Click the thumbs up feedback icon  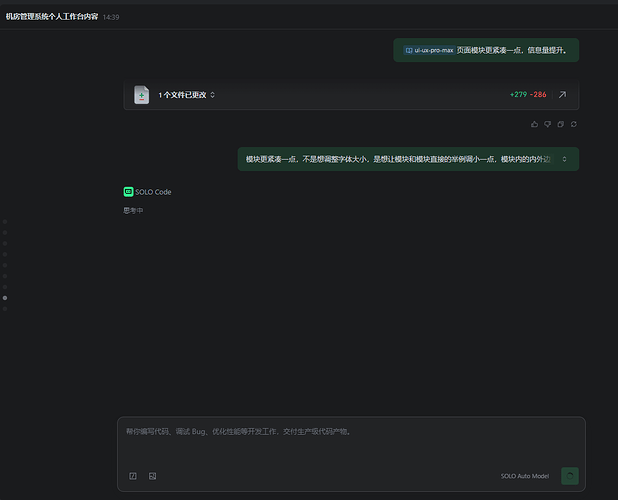(x=535, y=124)
